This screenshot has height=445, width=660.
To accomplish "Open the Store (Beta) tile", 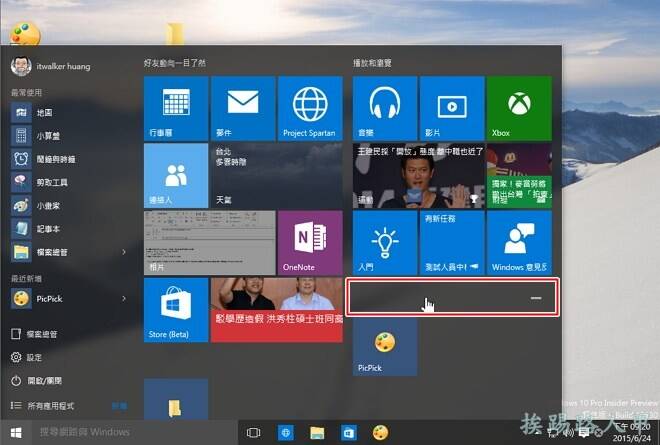I will 176,310.
